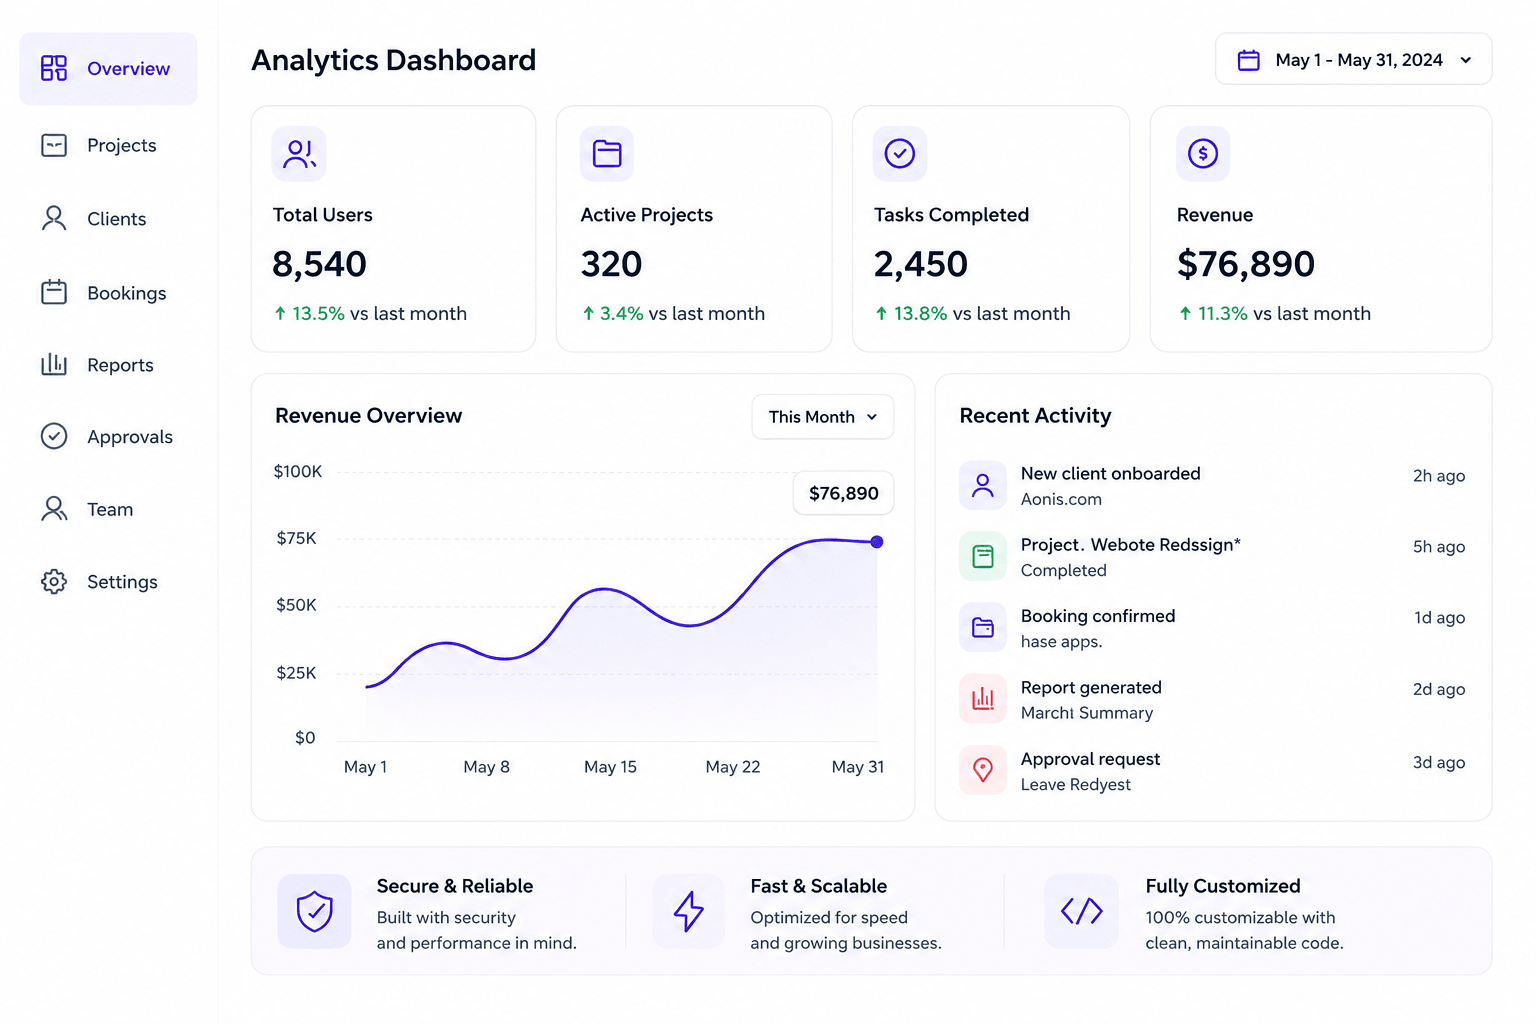Click the Approvals checkmark circle icon
Viewport: 1536px width, 1024px height.
tap(54, 436)
